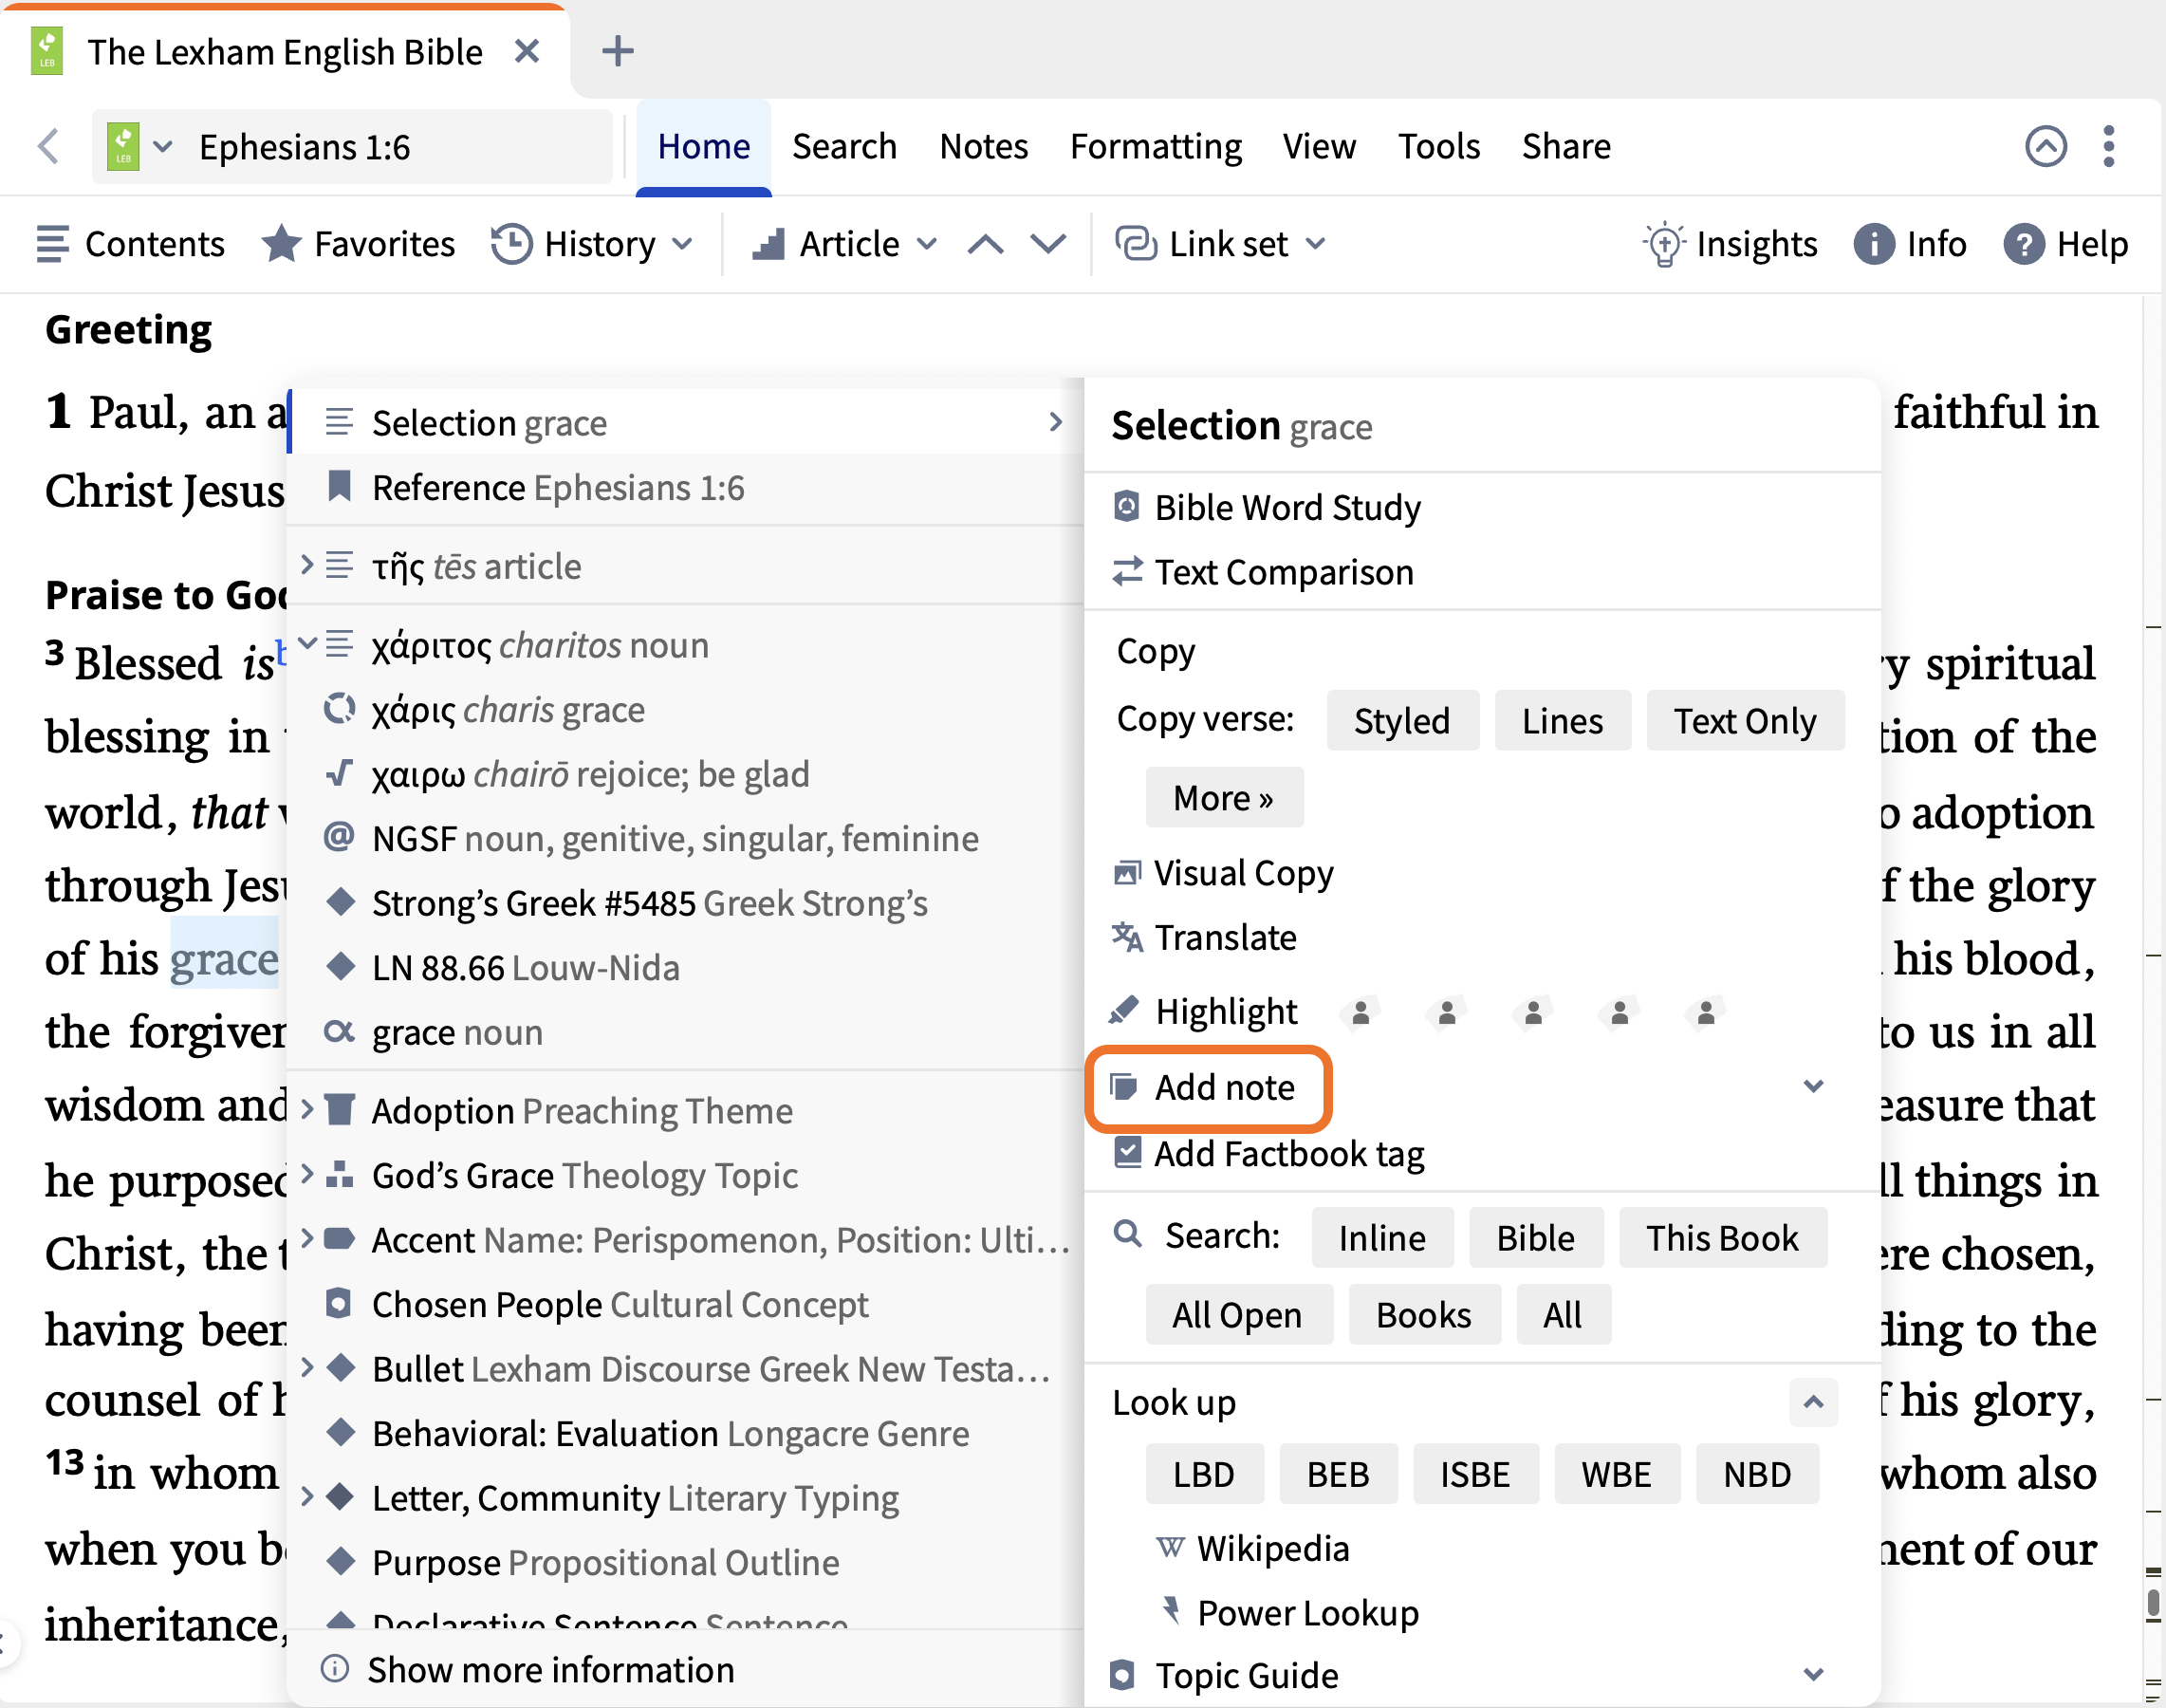The image size is (2166, 1708).
Task: Open Help from the toolbar
Action: [2065, 244]
